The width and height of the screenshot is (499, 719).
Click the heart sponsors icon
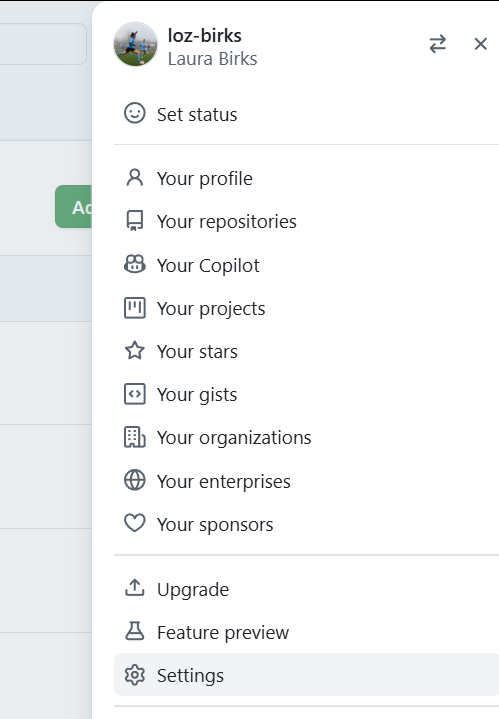[x=135, y=523]
